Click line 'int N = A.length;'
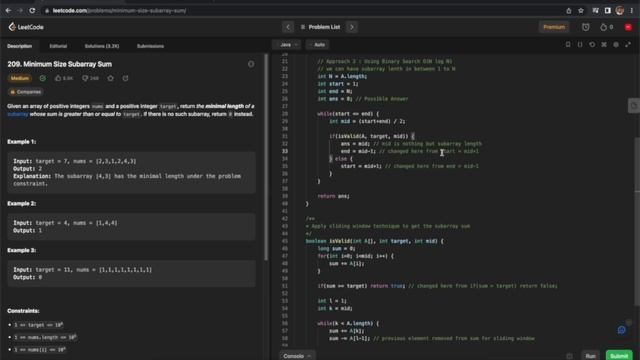This screenshot has height=360, width=640. click(x=342, y=76)
